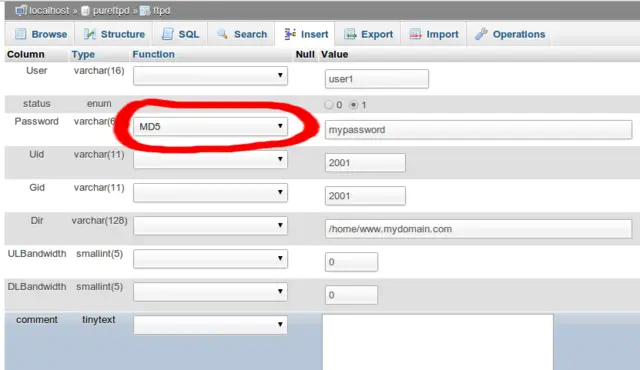Open the Function dropdown for comment
The width and height of the screenshot is (640, 370).
click(x=210, y=325)
